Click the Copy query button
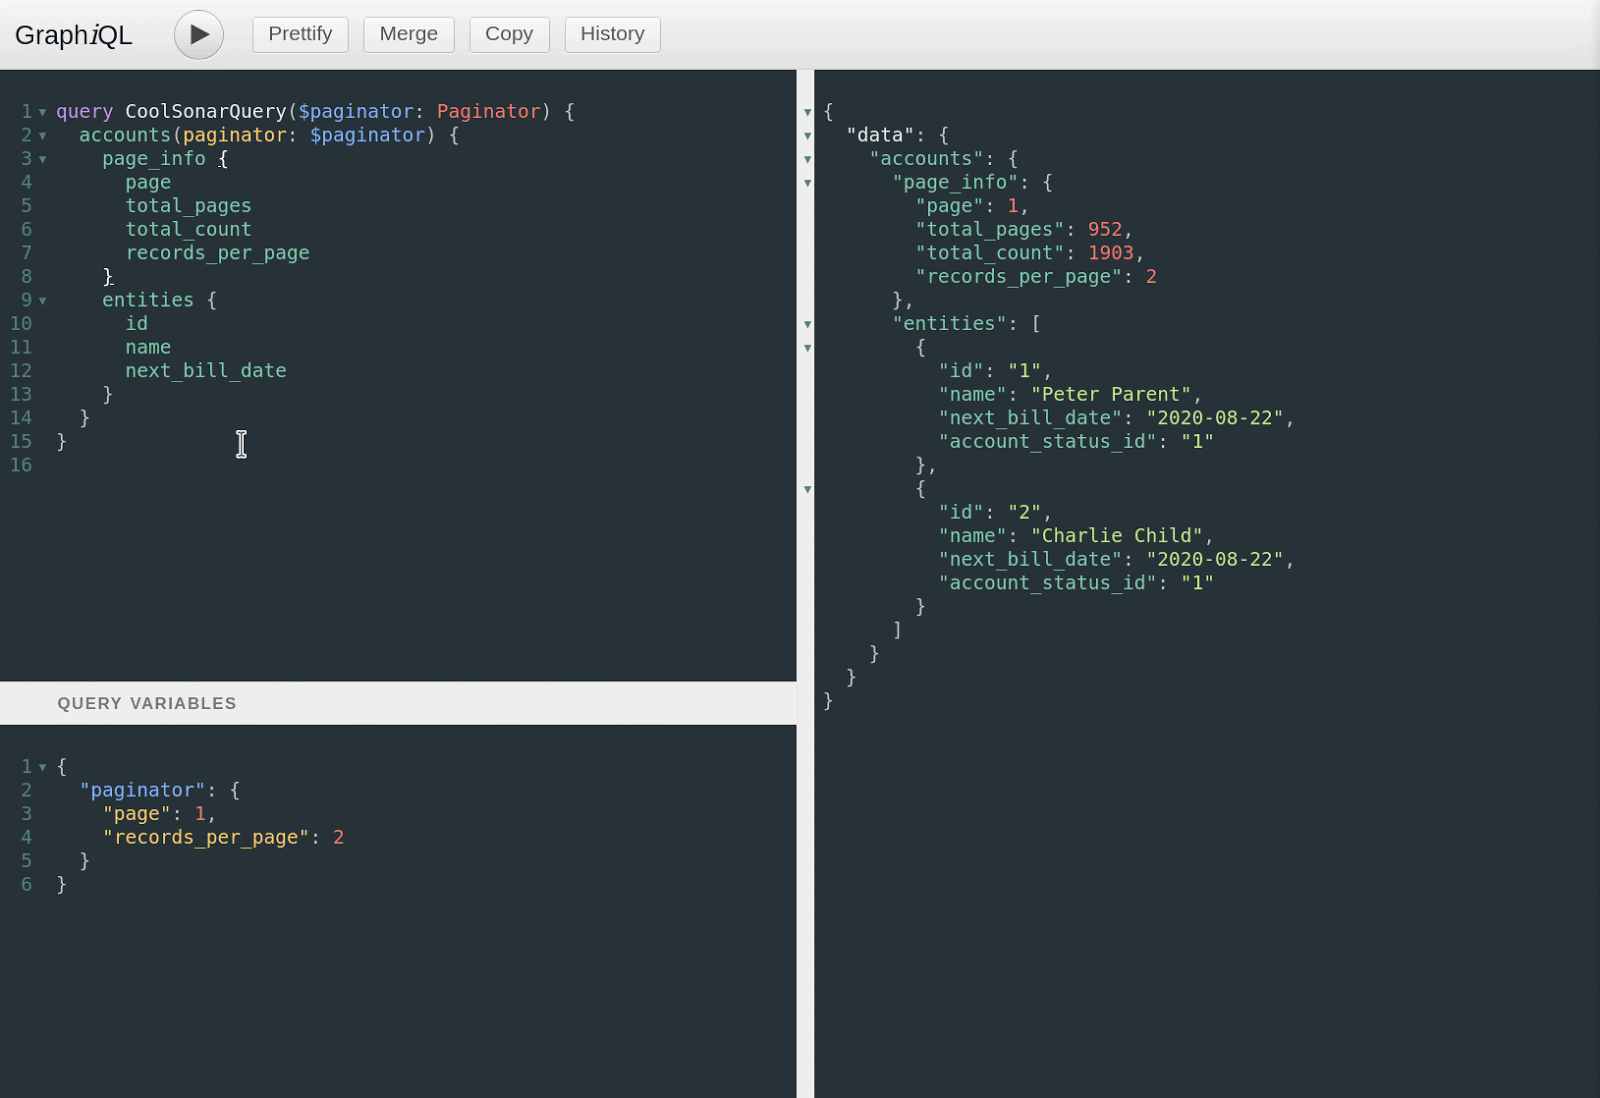 [x=509, y=34]
